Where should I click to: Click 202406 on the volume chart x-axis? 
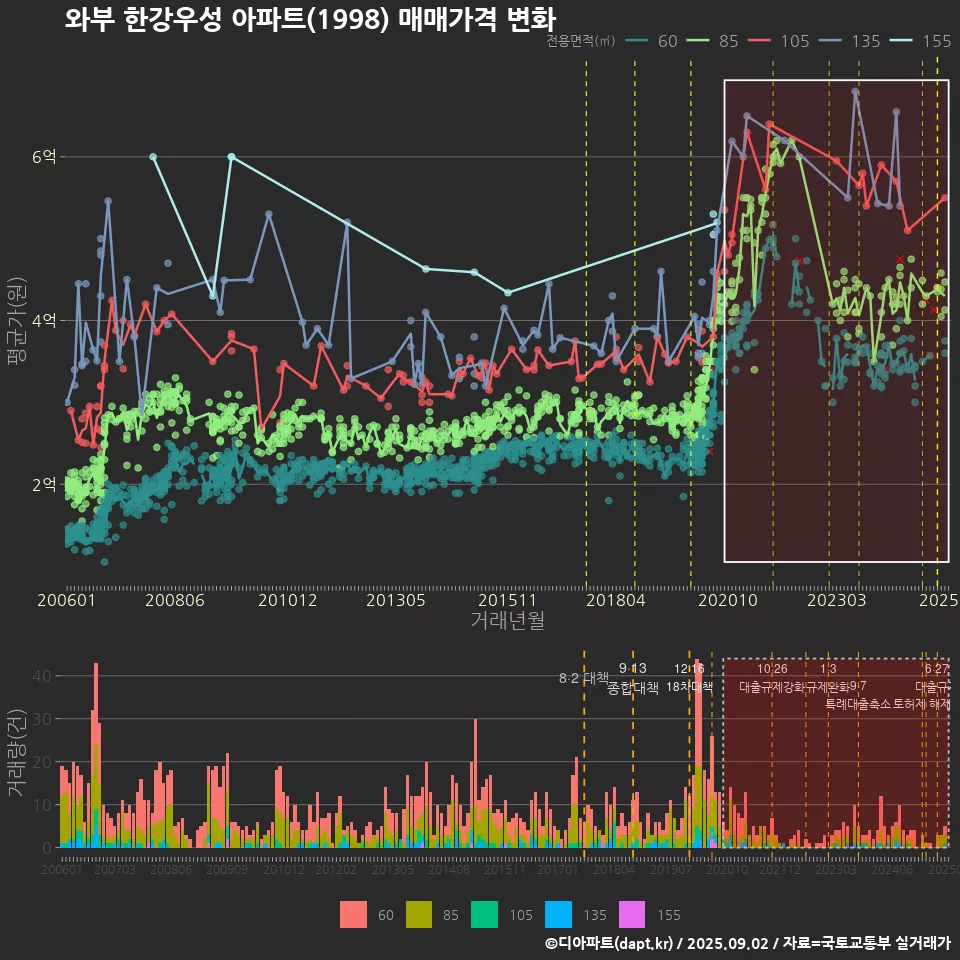892,869
